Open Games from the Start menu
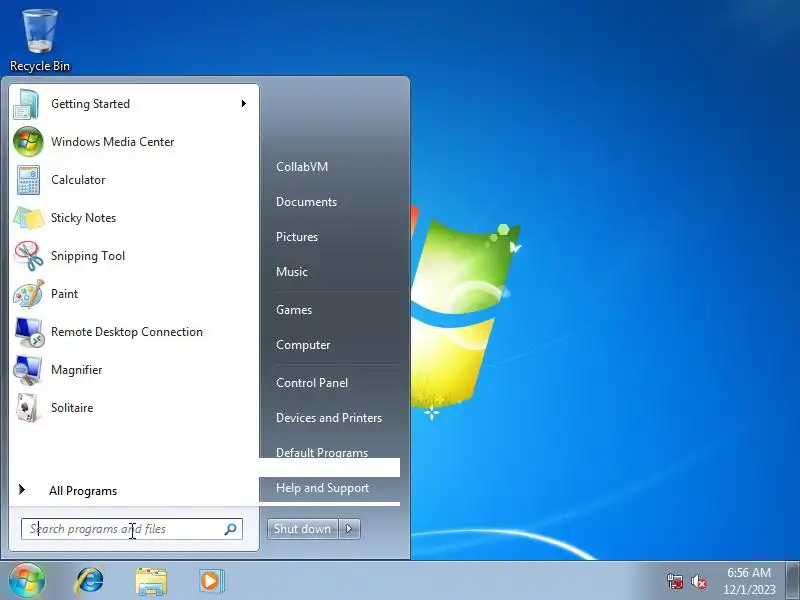Screen dimensions: 800x600 (294, 310)
